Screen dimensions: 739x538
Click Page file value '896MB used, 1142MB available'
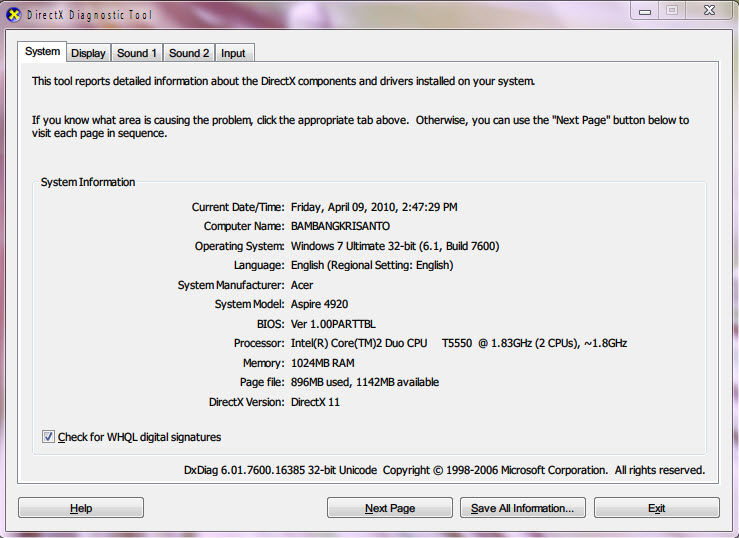tap(365, 382)
